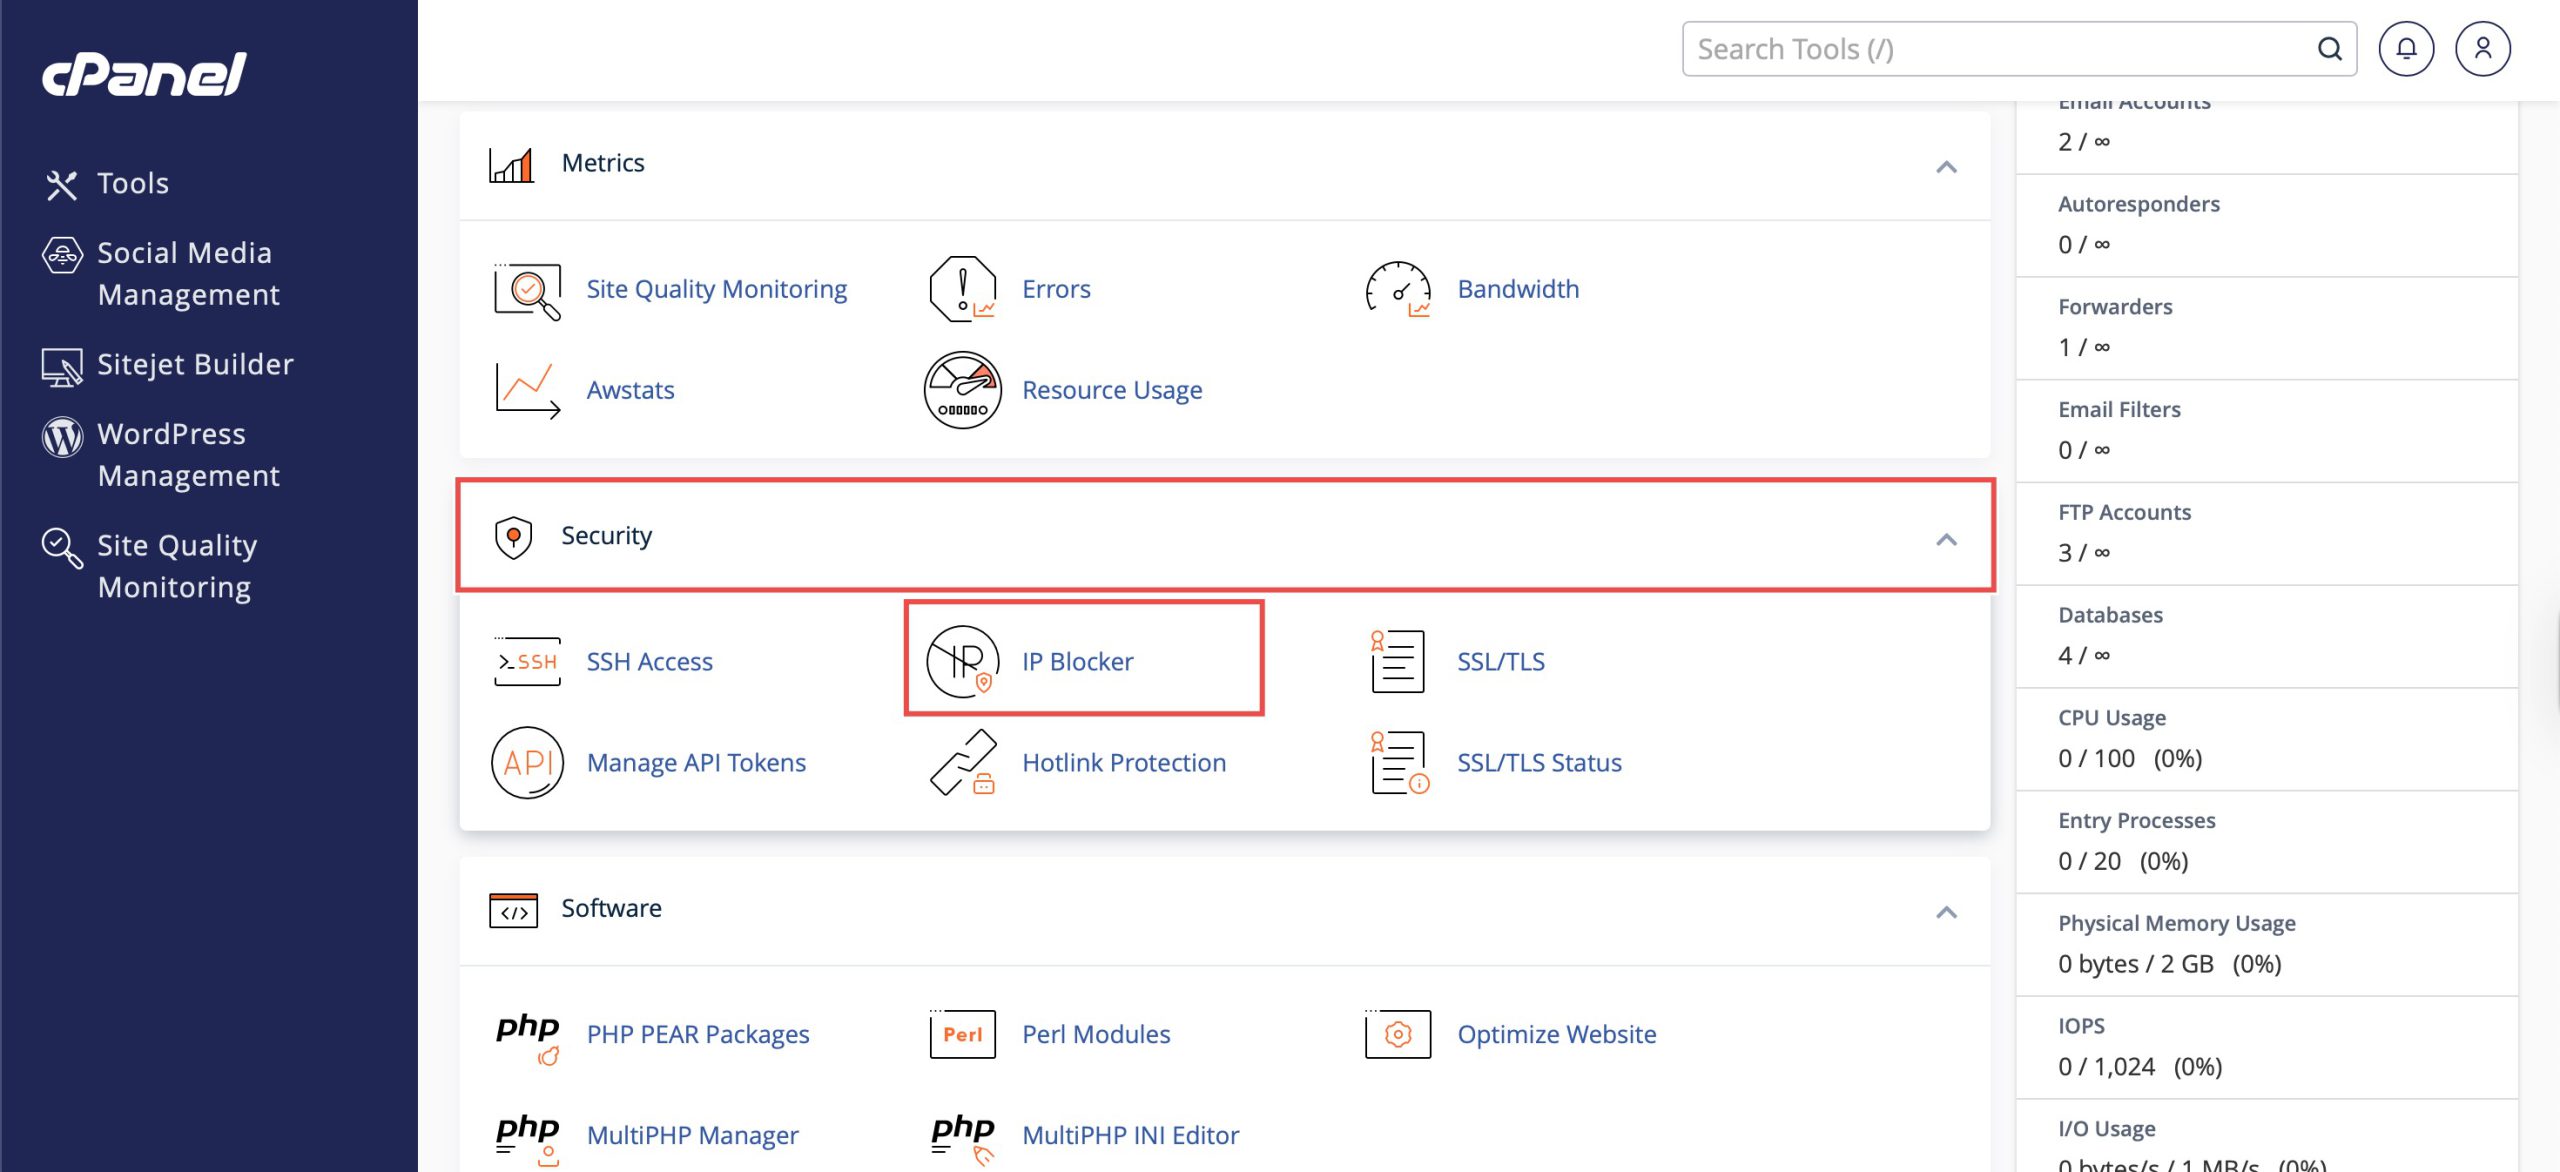Open Tools in the sidebar

(x=132, y=184)
